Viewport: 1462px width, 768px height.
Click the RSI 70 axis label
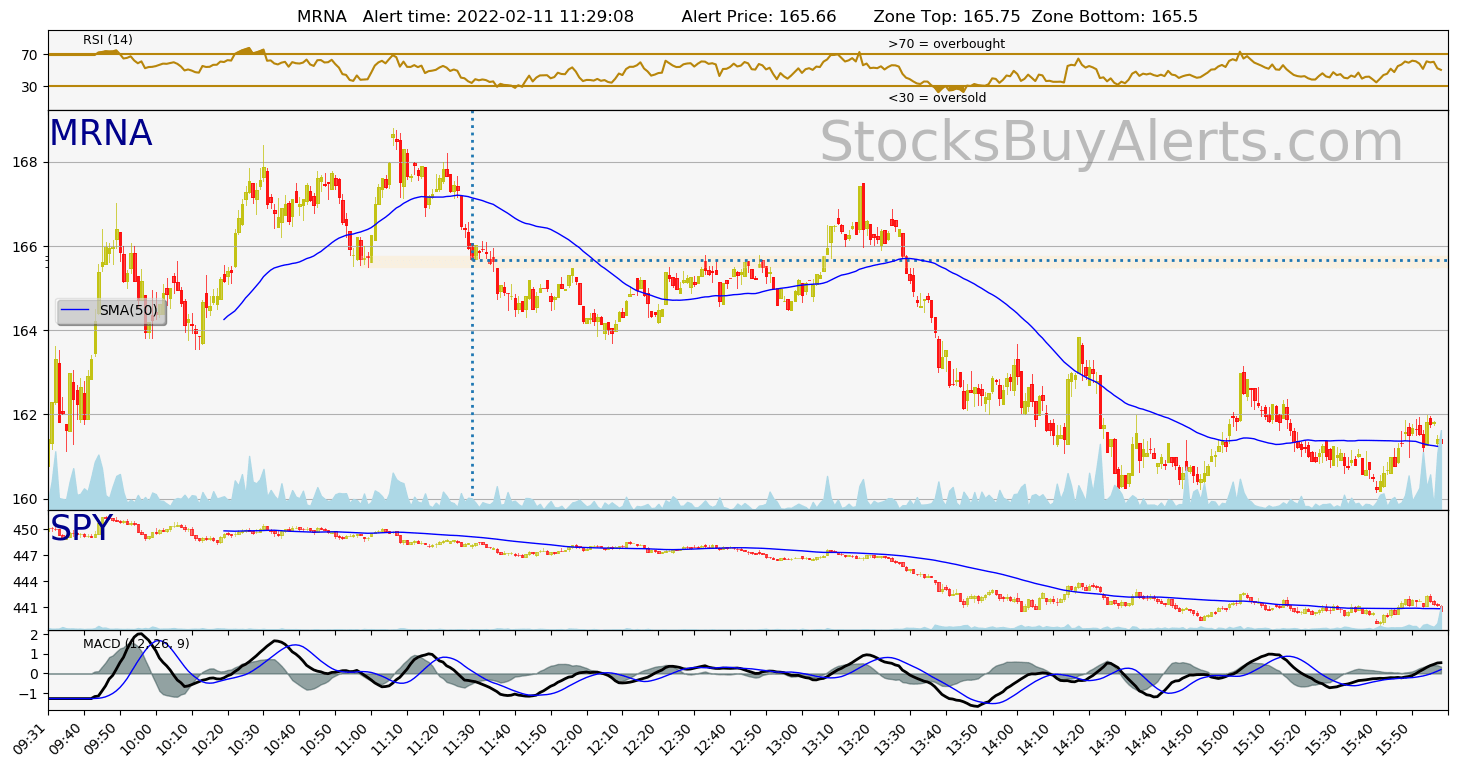[29, 55]
